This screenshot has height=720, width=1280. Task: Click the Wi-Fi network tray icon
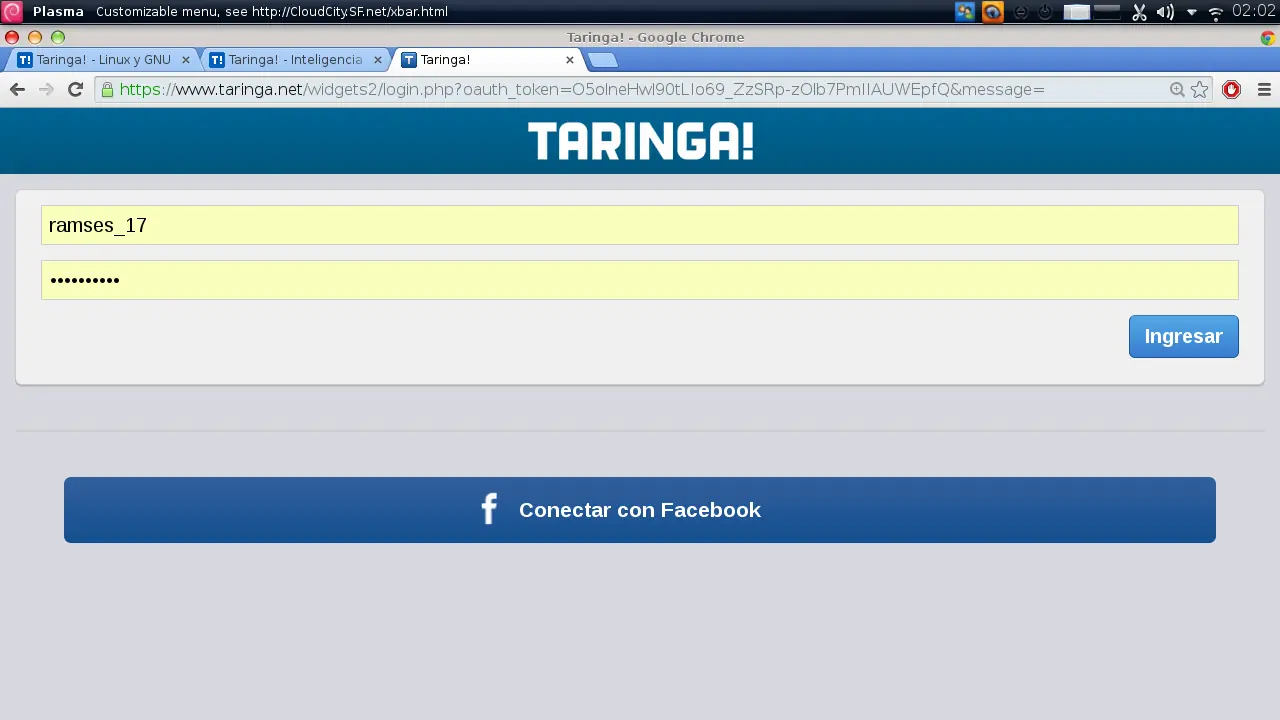[x=1216, y=13]
